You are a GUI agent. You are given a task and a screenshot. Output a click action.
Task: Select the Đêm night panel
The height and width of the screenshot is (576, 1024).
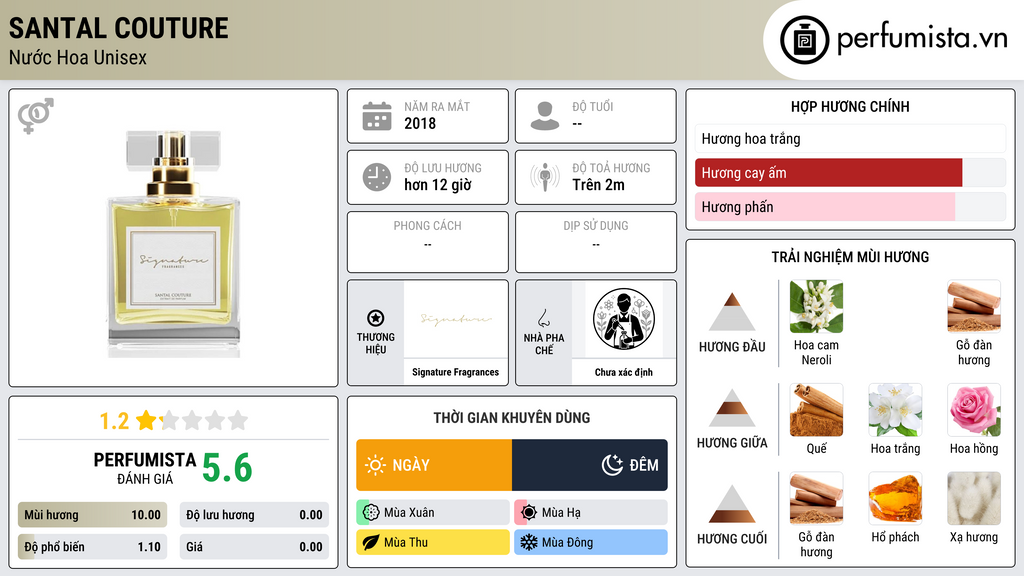coord(590,465)
